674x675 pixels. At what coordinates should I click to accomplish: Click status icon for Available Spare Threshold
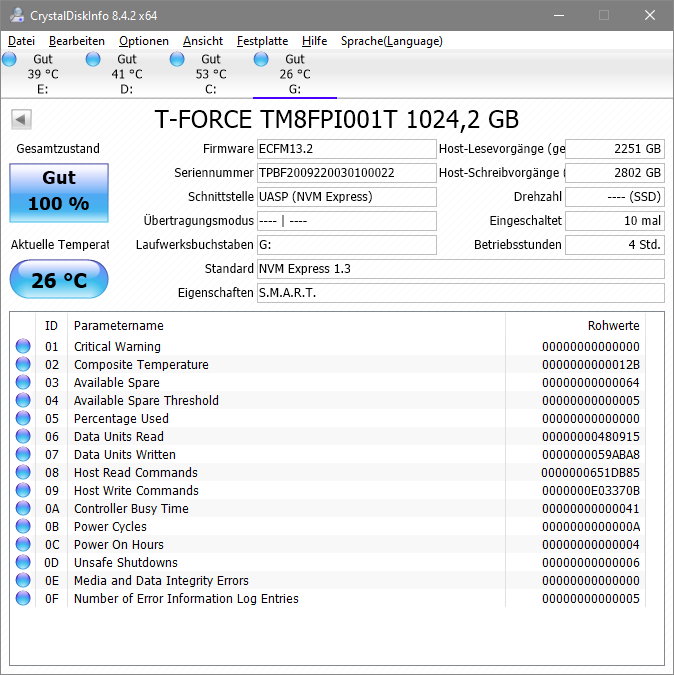coord(23,400)
